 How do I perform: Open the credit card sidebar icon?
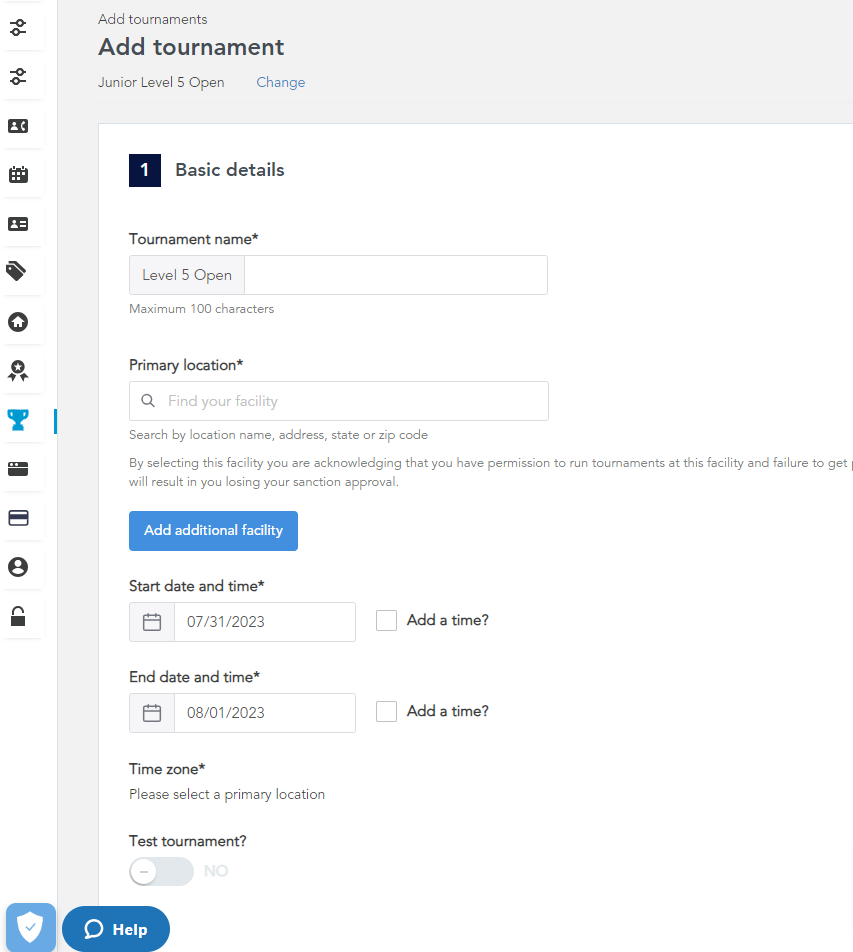click(18, 518)
